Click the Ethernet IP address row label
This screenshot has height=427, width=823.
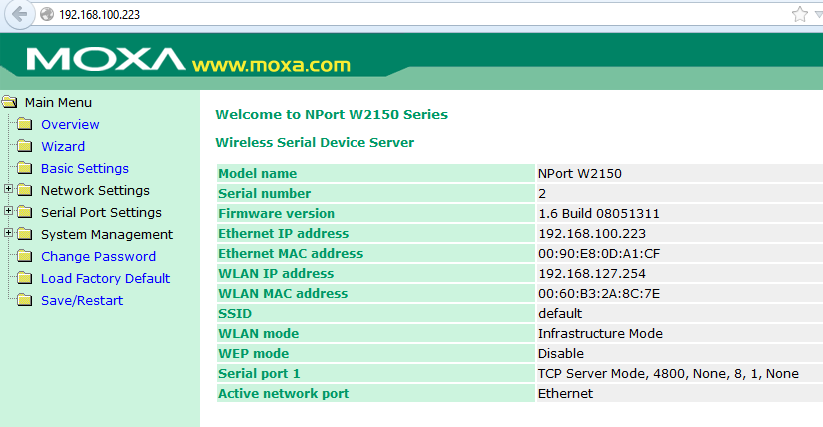[284, 233]
